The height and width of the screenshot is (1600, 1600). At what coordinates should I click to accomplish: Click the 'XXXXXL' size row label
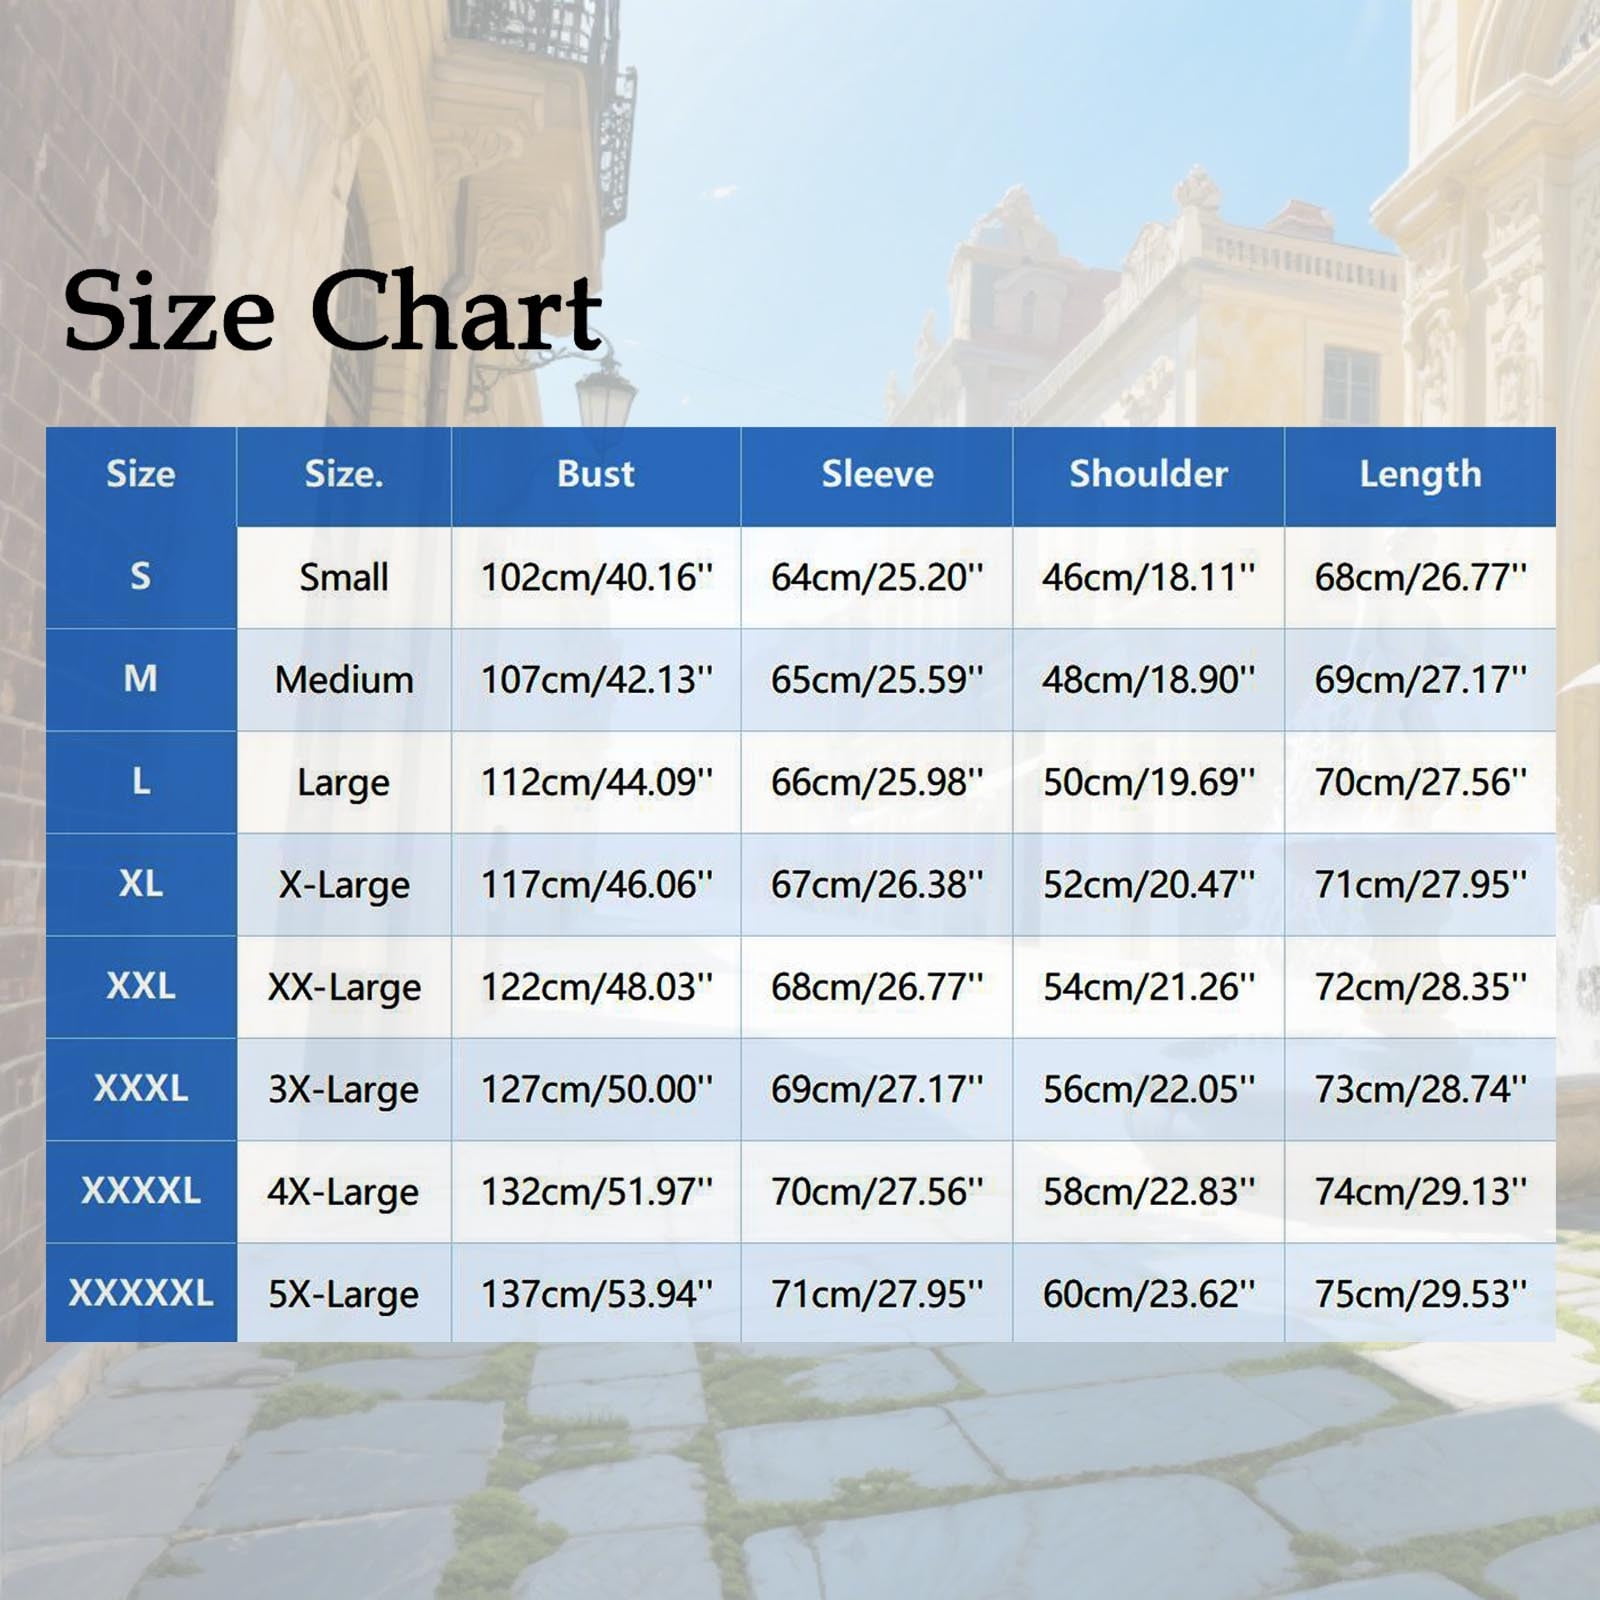141,1293
